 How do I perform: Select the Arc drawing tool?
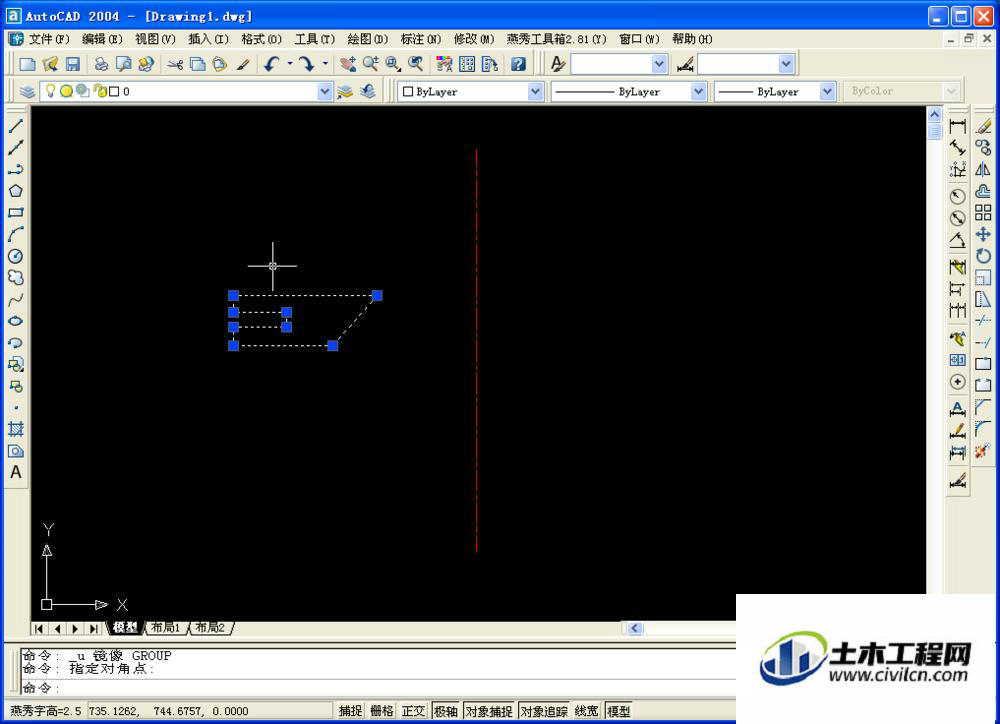[16, 234]
